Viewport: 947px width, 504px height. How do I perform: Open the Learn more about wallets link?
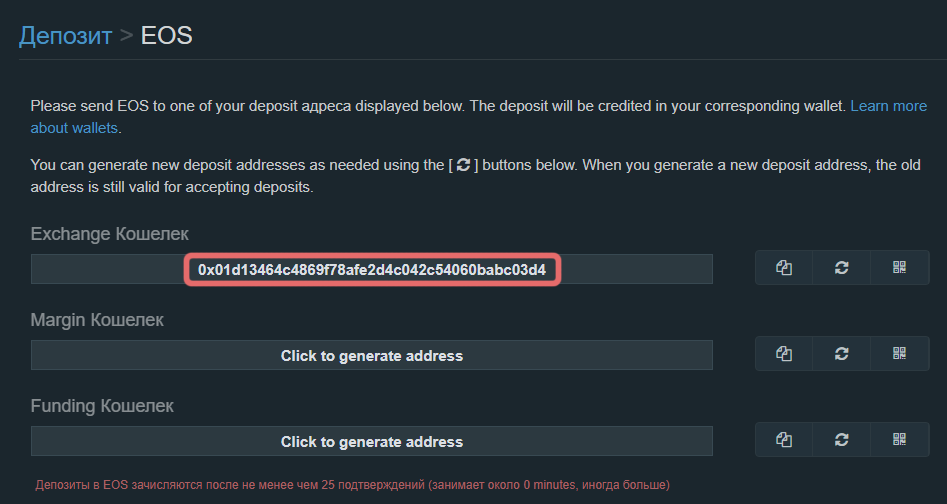pos(888,106)
